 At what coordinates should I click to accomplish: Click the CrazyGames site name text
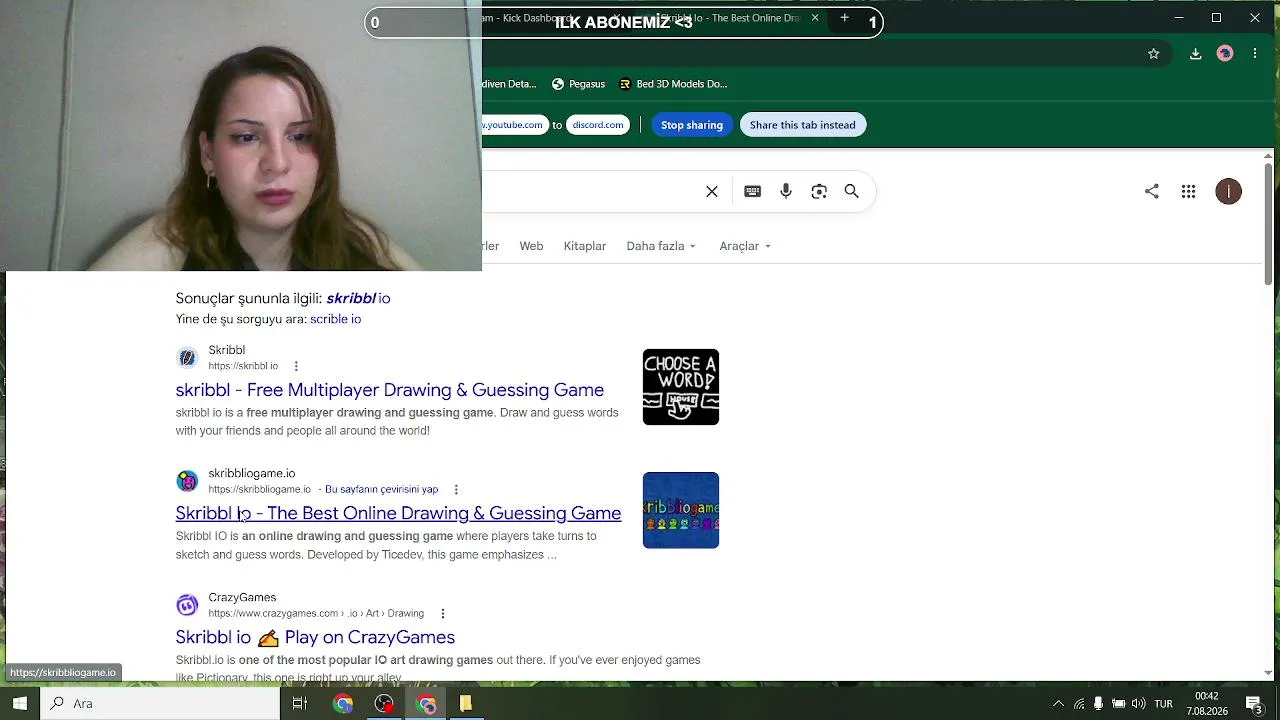click(x=242, y=597)
